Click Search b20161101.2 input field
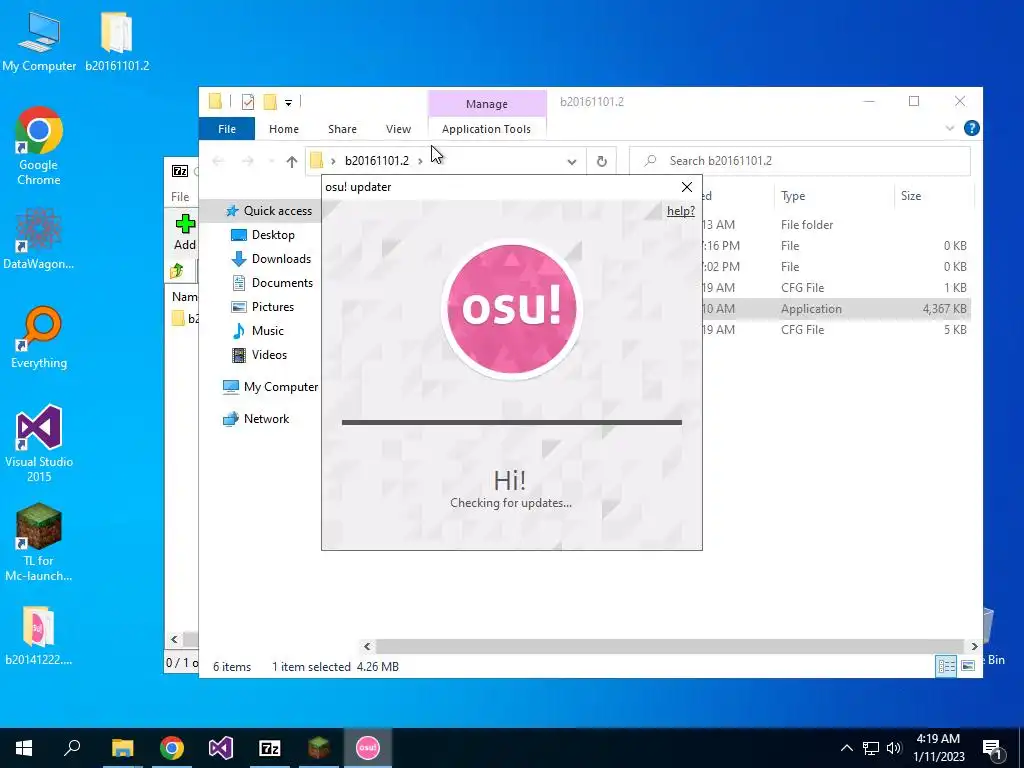 coord(800,161)
